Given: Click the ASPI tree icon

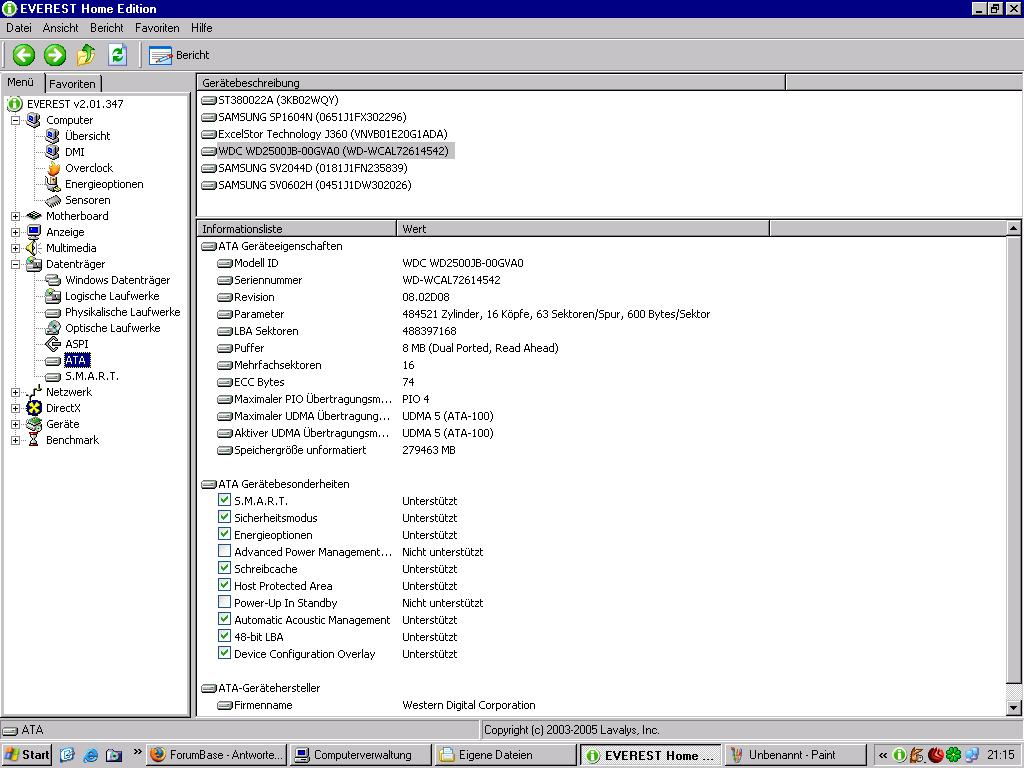Looking at the screenshot, I should [x=53, y=344].
